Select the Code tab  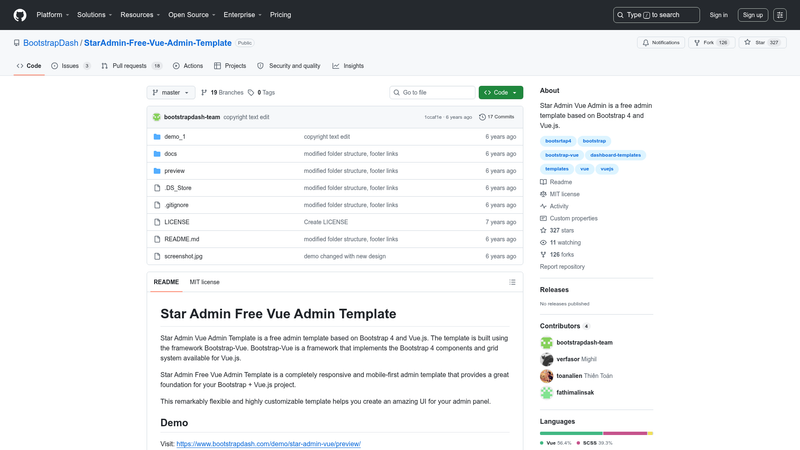coord(29,66)
